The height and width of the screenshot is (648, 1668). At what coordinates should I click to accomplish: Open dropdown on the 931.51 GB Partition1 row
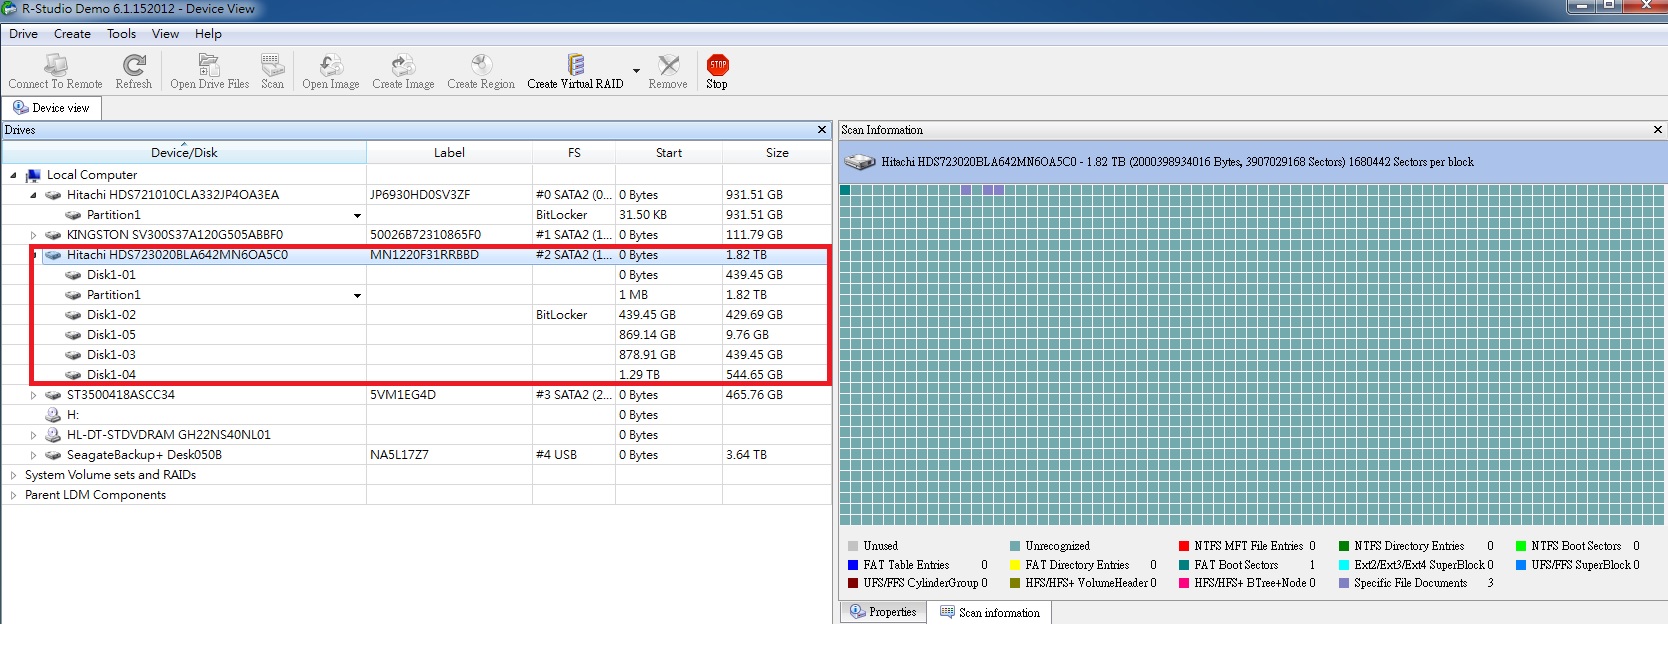(357, 216)
